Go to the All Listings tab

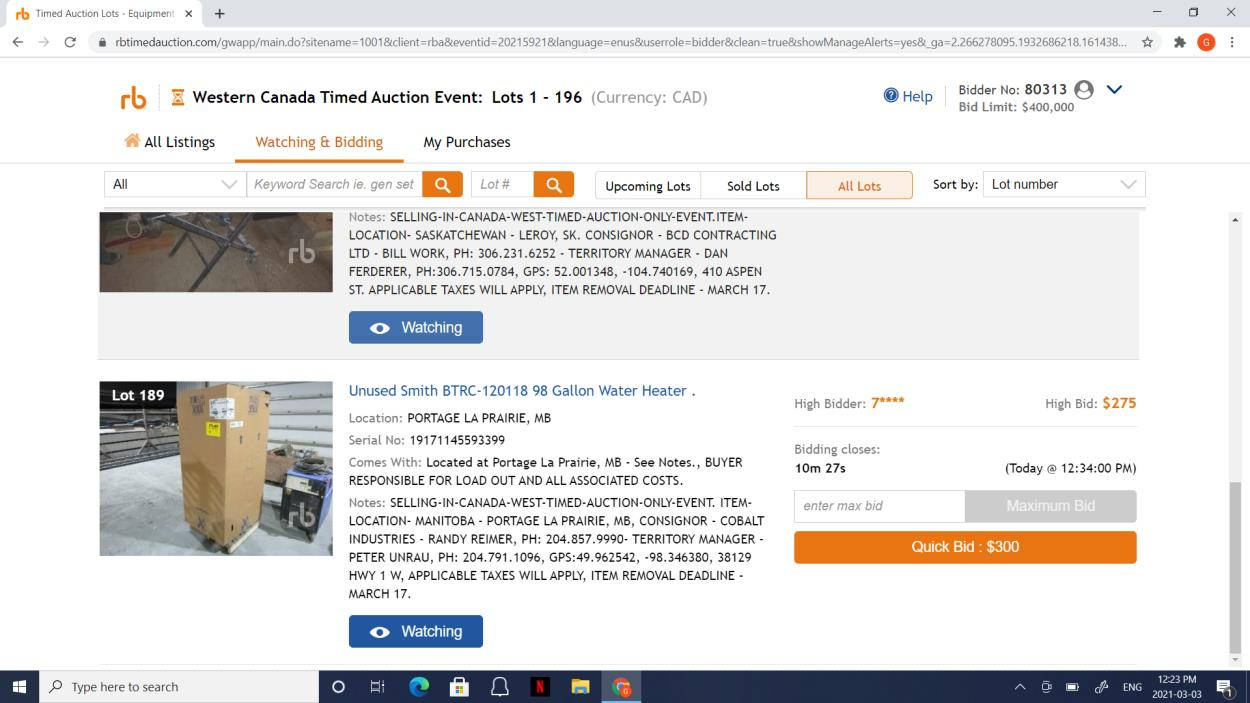(x=169, y=142)
